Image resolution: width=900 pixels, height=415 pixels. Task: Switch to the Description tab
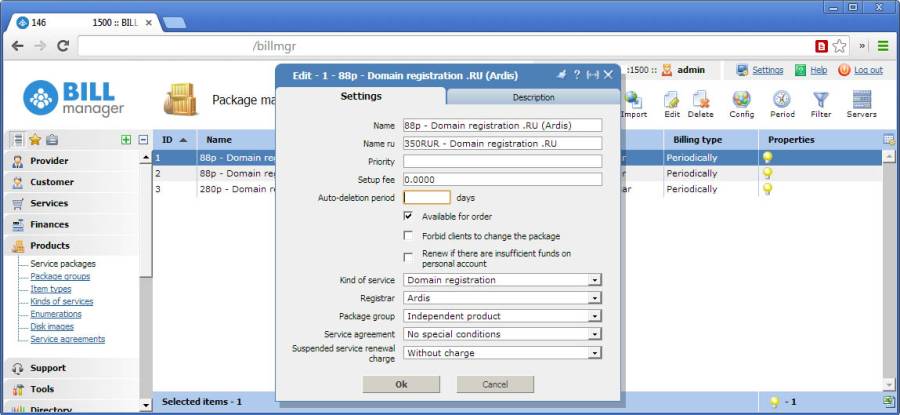click(533, 98)
